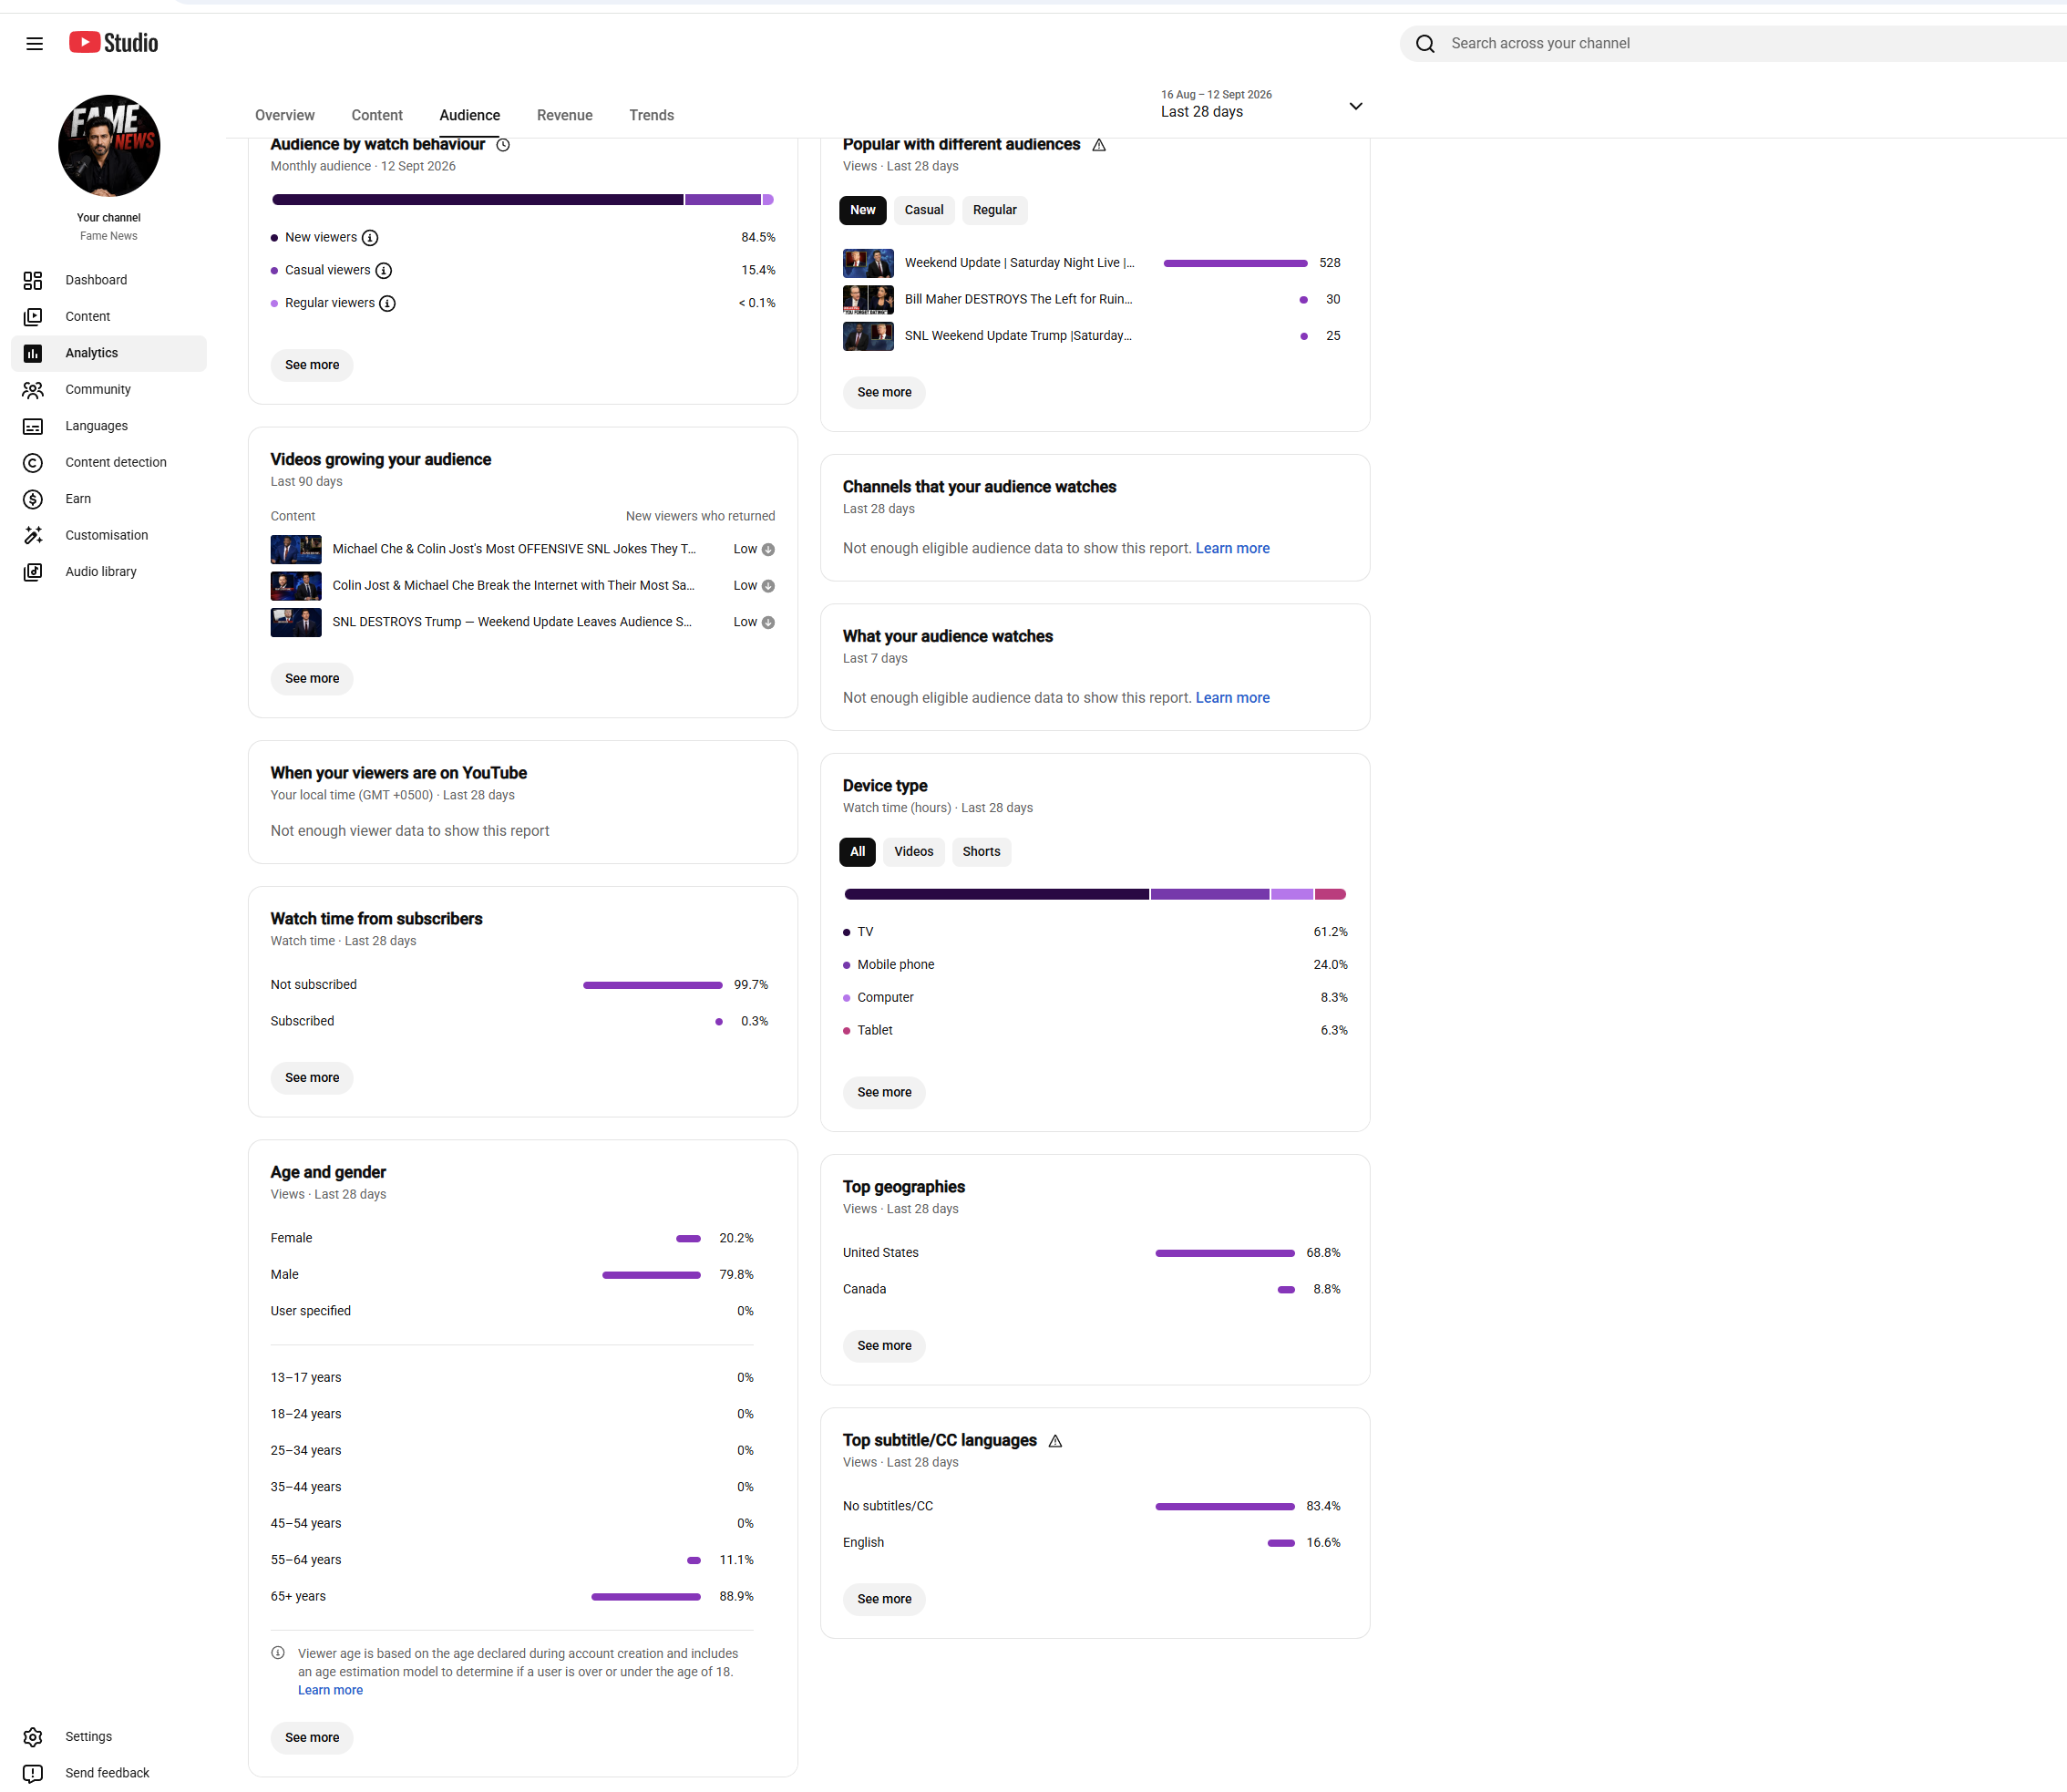Open the Content sidebar icon

pyautogui.click(x=33, y=317)
